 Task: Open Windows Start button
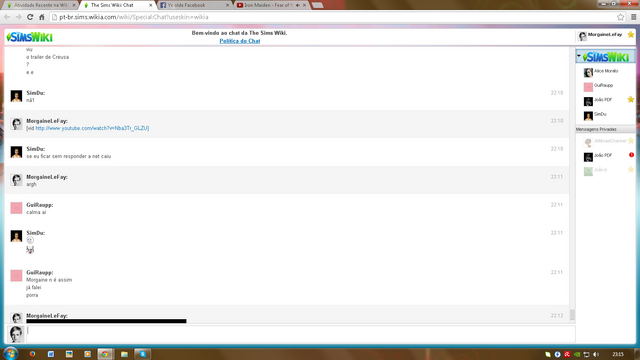pyautogui.click(x=11, y=353)
